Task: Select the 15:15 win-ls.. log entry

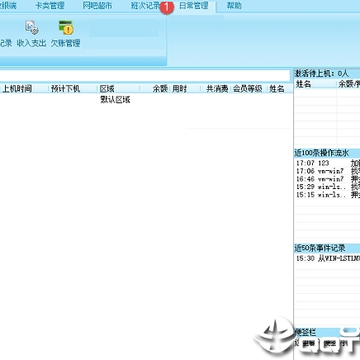Action: click(328, 195)
